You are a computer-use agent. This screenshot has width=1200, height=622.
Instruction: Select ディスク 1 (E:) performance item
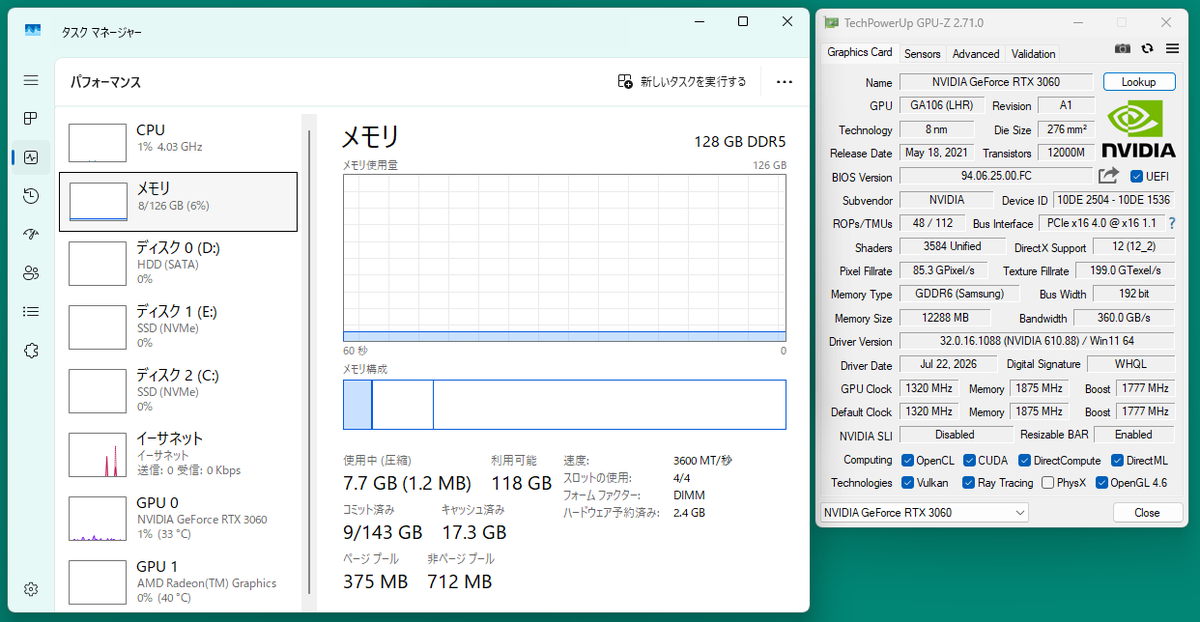pos(178,327)
